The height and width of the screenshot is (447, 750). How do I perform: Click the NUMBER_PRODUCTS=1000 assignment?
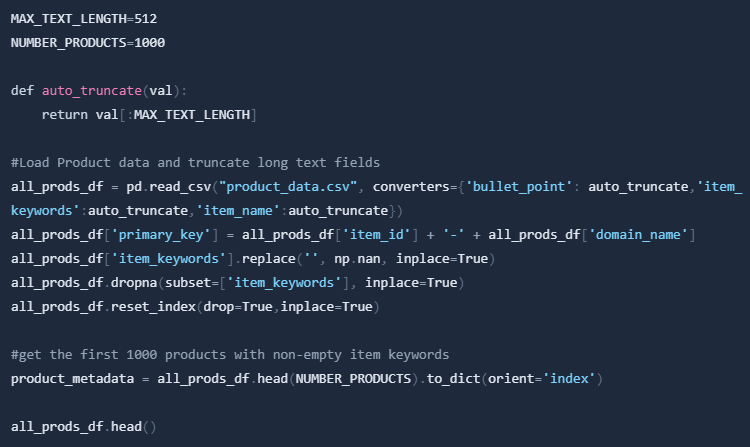pyautogui.click(x=88, y=43)
